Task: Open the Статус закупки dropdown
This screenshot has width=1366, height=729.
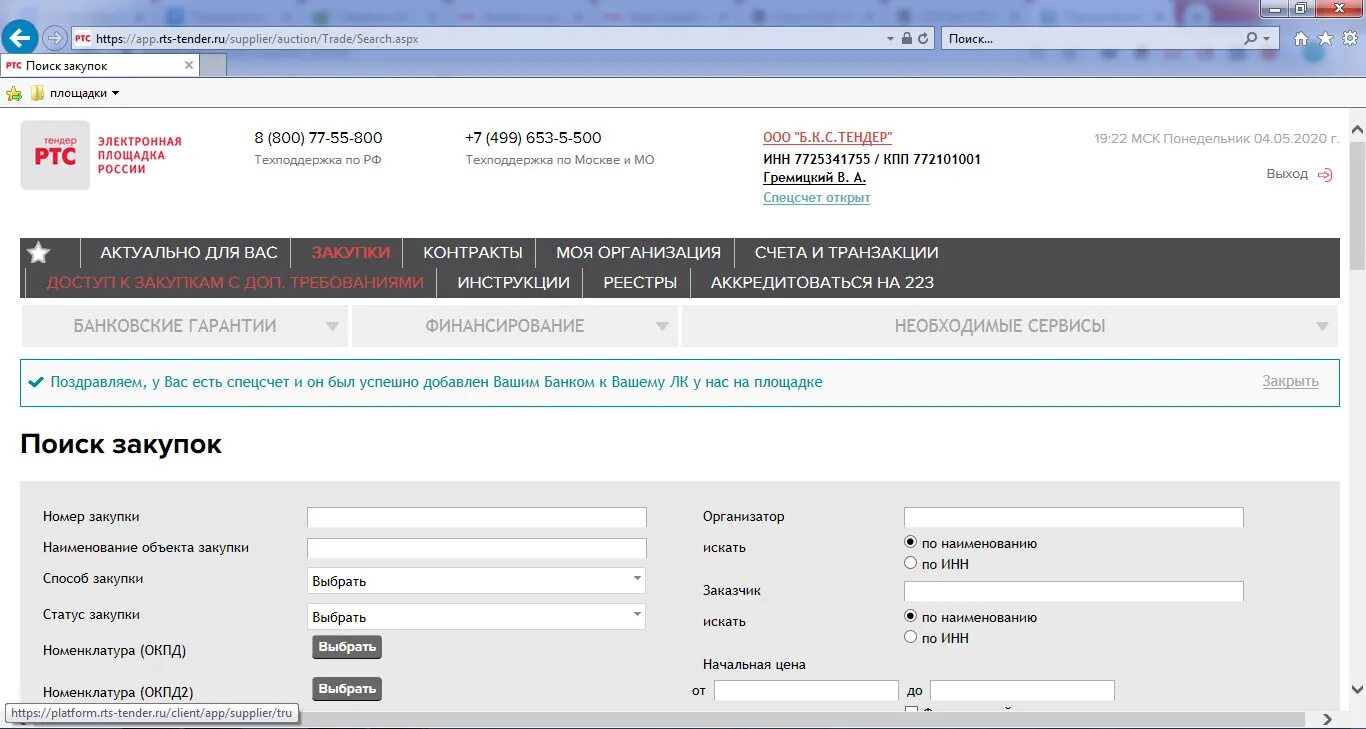Action: 476,616
